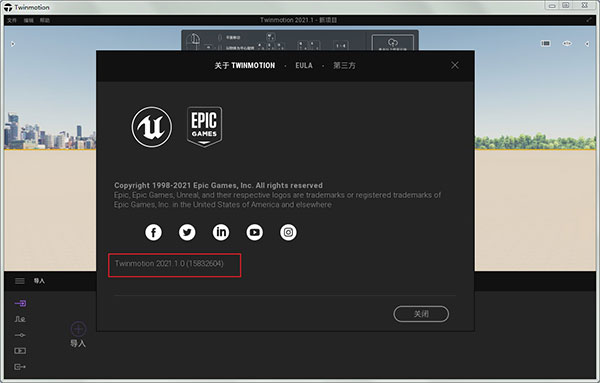
Task: Open the 编辑 menu
Action: pos(29,20)
